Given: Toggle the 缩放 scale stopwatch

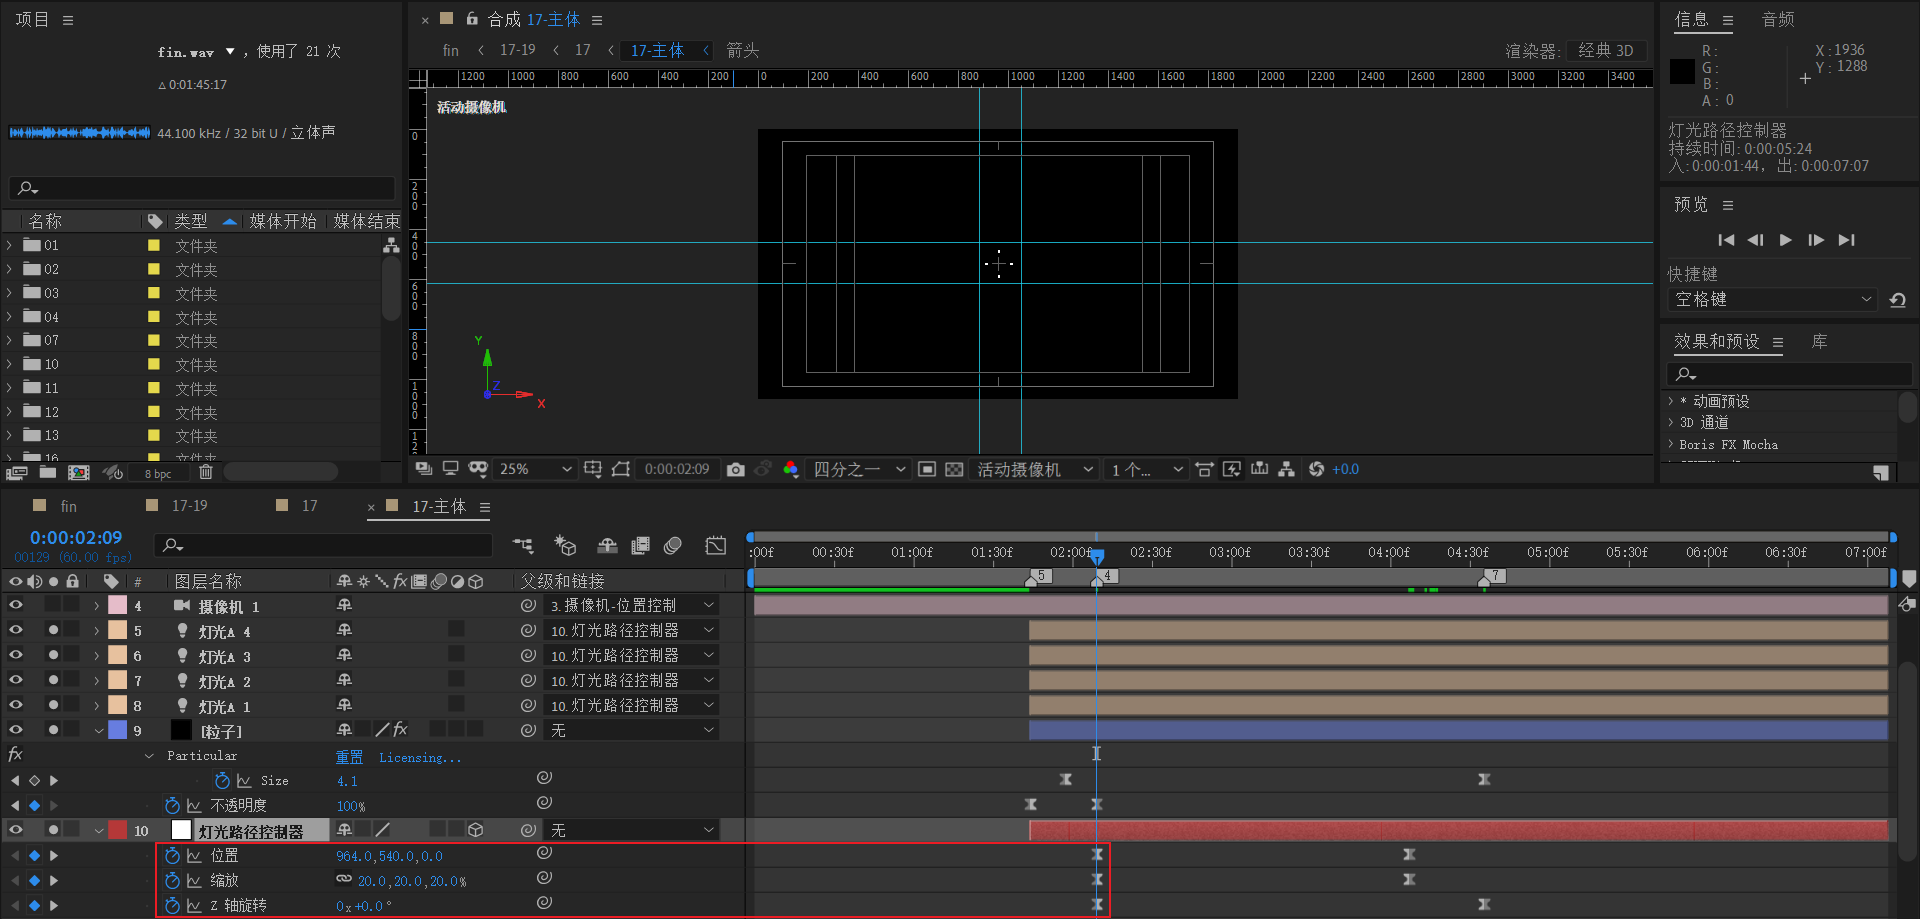Looking at the screenshot, I should 172,880.
